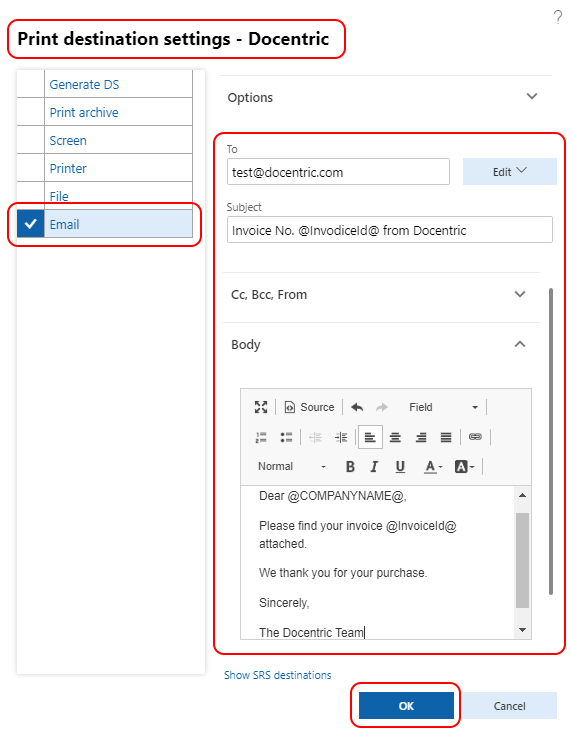Open the background color picker
Viewport: 571px width, 737px height.
(464, 466)
